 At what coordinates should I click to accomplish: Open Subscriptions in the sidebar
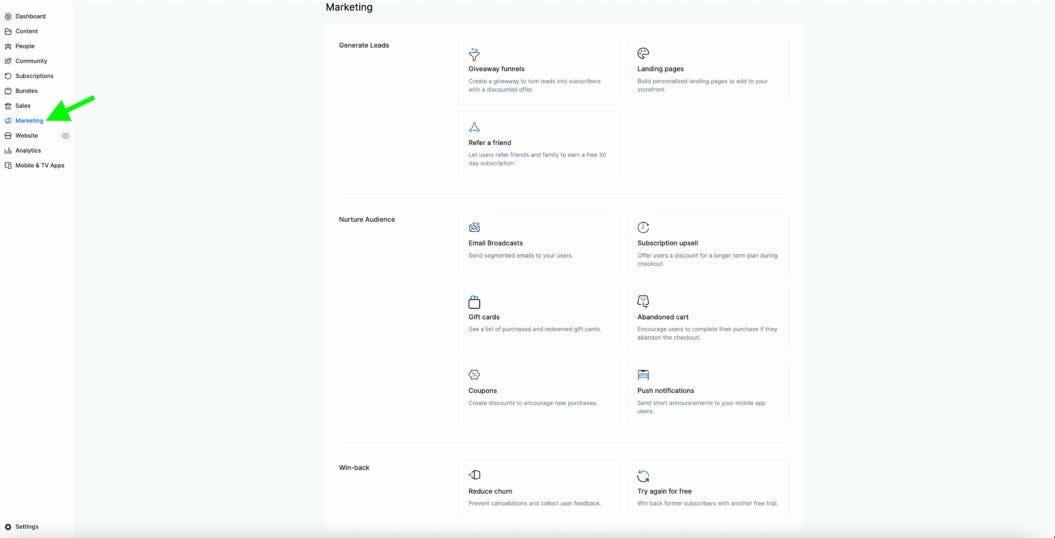[x=34, y=76]
